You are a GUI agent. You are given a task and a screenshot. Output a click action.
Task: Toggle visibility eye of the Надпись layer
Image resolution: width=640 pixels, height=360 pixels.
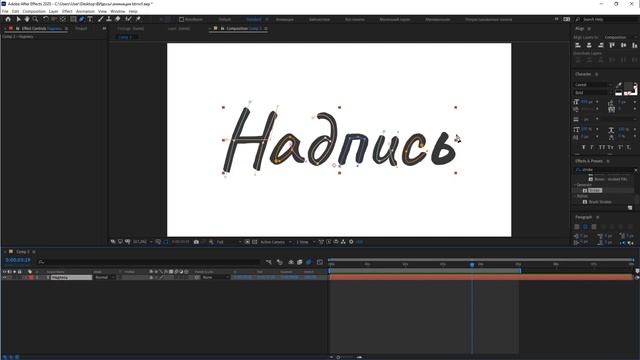pyautogui.click(x=4, y=278)
